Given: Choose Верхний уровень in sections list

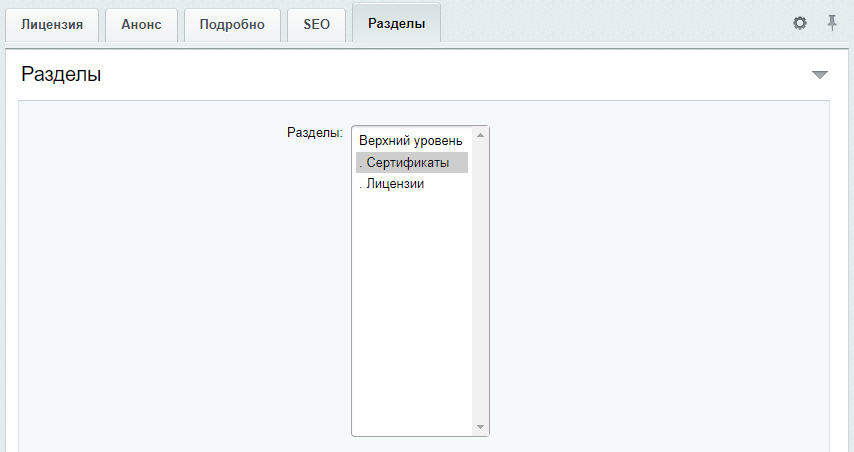Looking at the screenshot, I should (x=412, y=141).
